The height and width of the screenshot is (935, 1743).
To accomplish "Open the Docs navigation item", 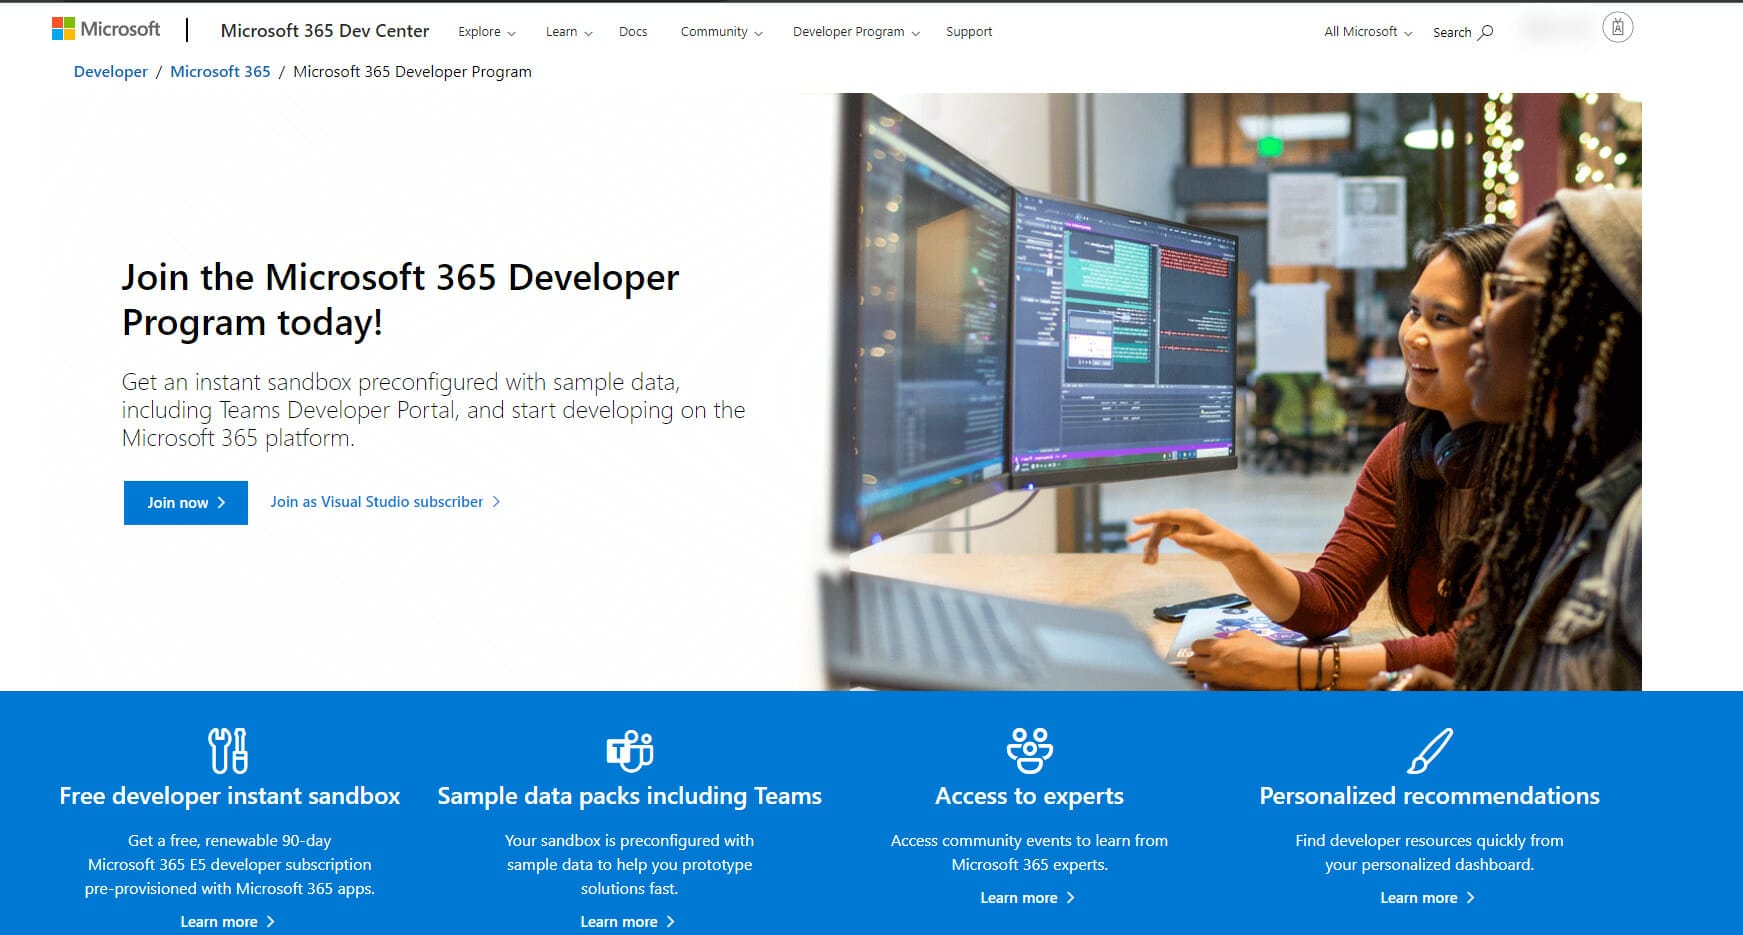I will pyautogui.click(x=632, y=31).
